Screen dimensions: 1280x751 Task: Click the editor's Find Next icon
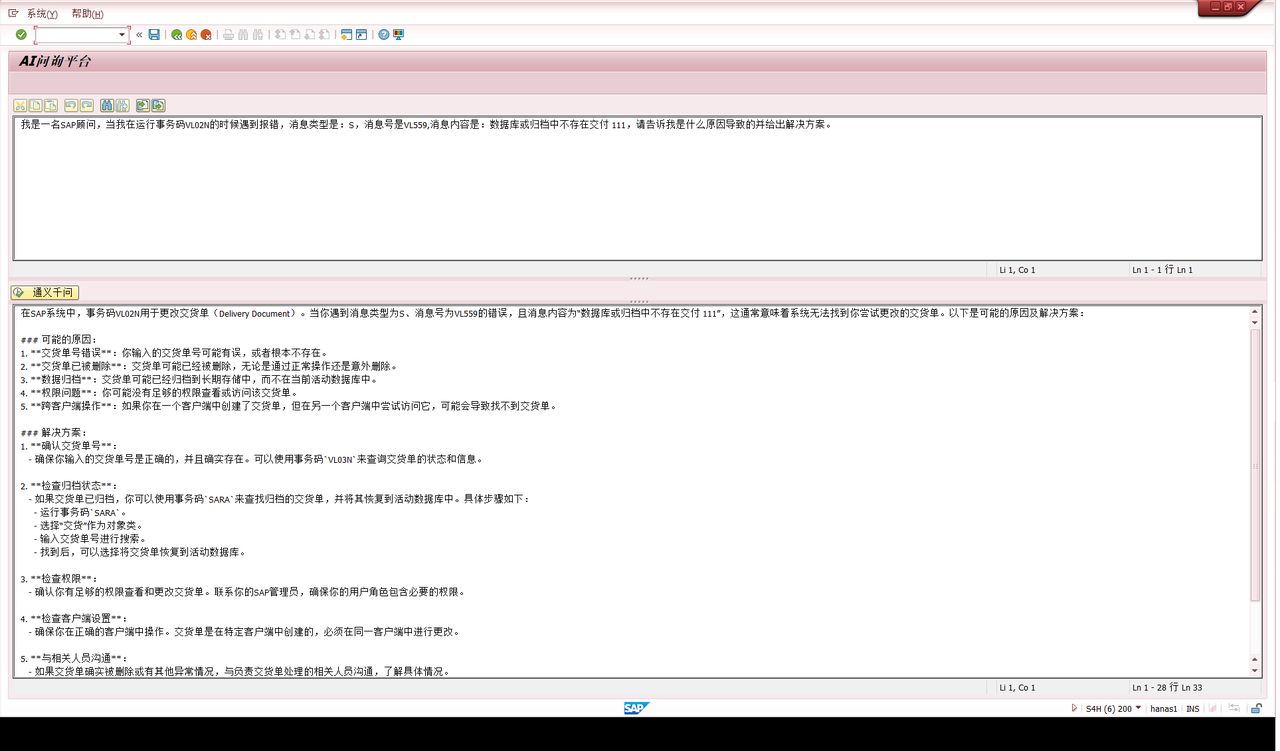coord(123,106)
